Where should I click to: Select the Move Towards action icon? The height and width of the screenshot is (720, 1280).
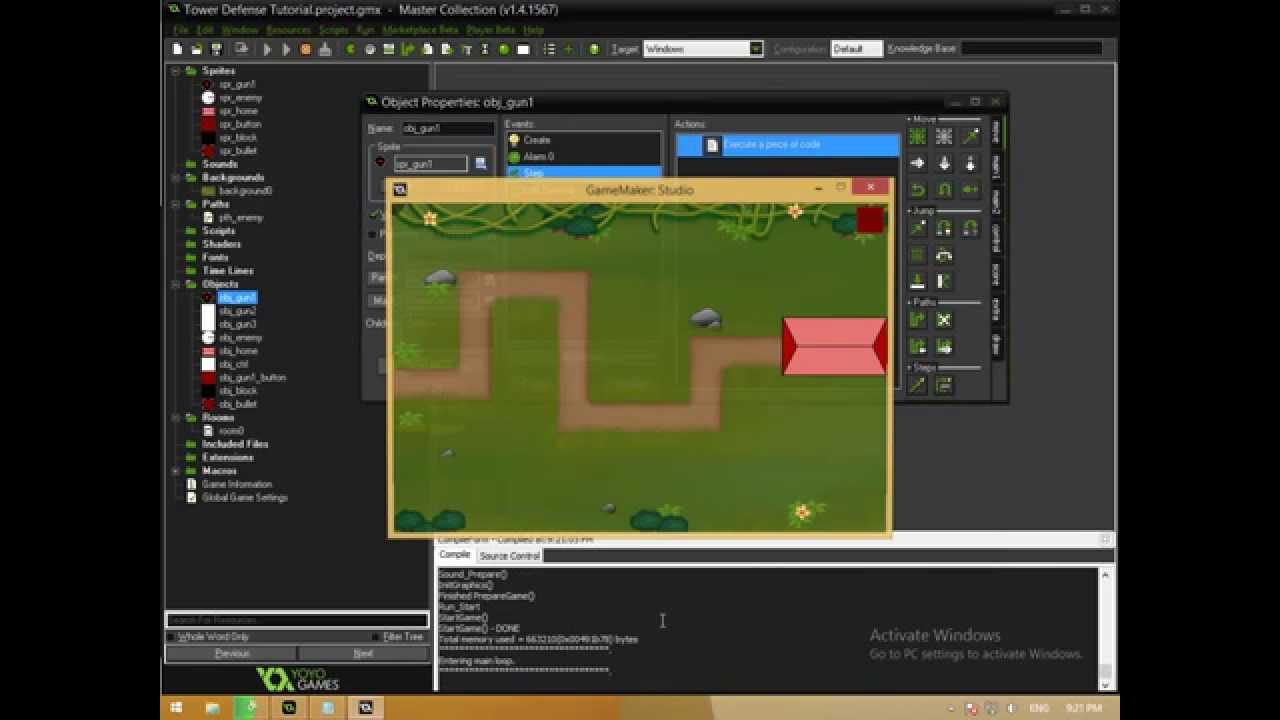(x=970, y=137)
